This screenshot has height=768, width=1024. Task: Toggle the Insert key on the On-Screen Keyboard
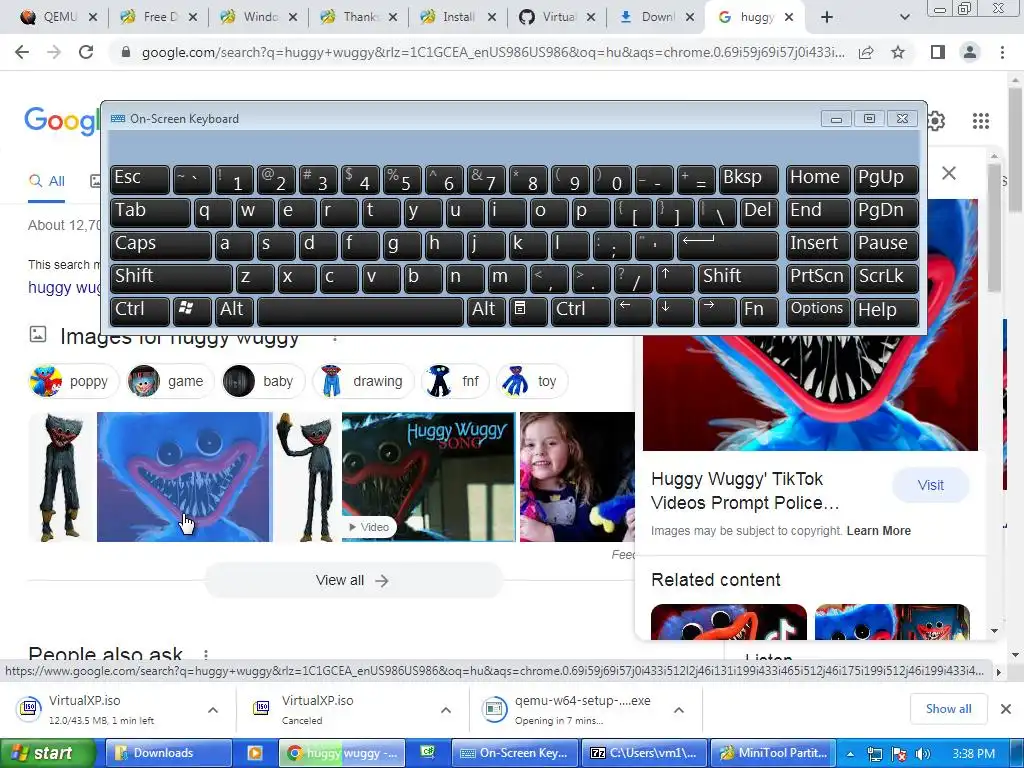pos(818,245)
